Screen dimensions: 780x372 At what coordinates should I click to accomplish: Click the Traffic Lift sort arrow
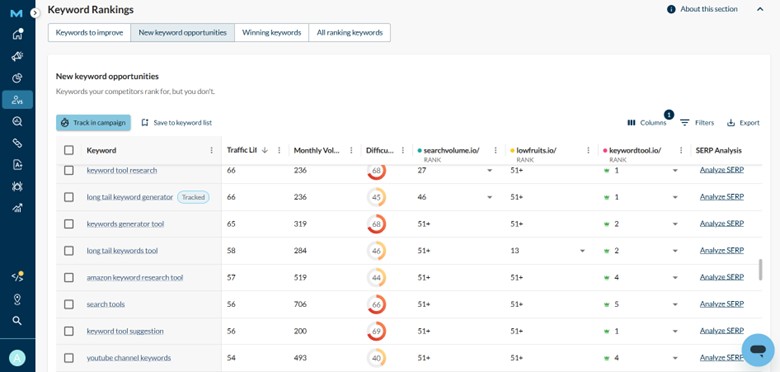265,150
